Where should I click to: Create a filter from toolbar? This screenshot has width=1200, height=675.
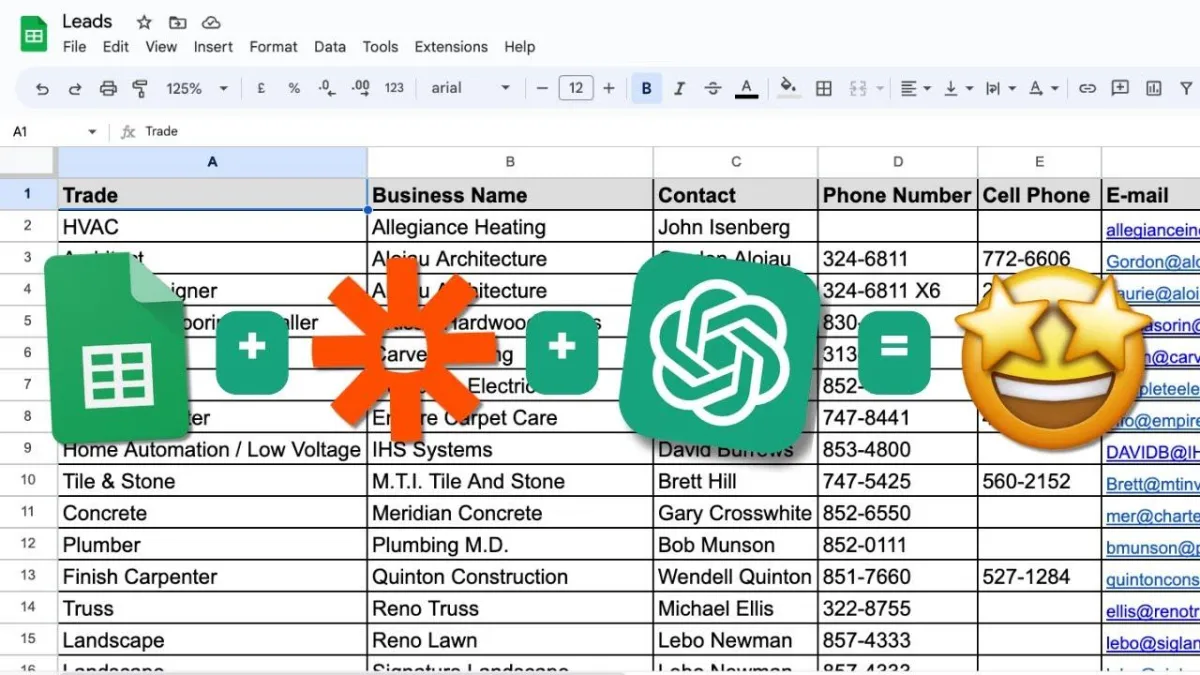tap(1186, 88)
